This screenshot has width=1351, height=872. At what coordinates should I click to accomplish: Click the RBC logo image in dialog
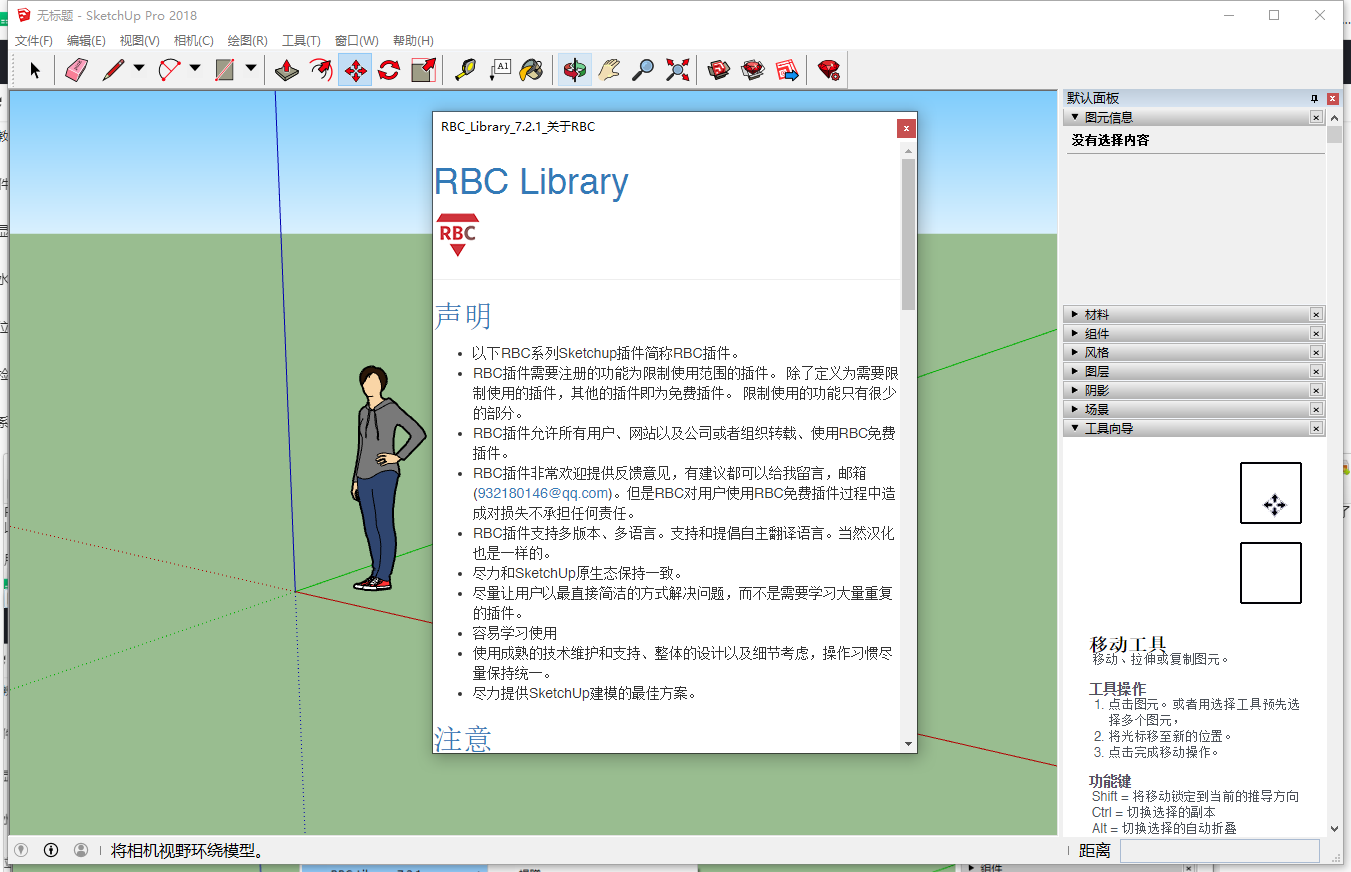point(457,235)
